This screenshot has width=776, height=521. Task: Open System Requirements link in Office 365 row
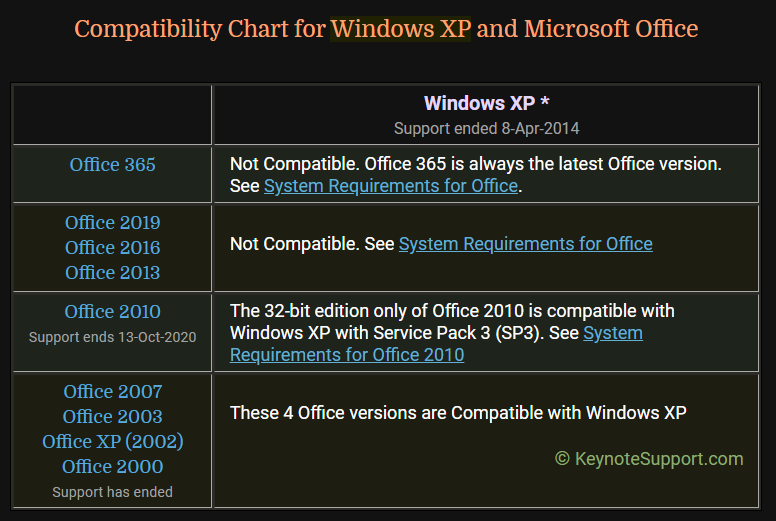tap(390, 186)
